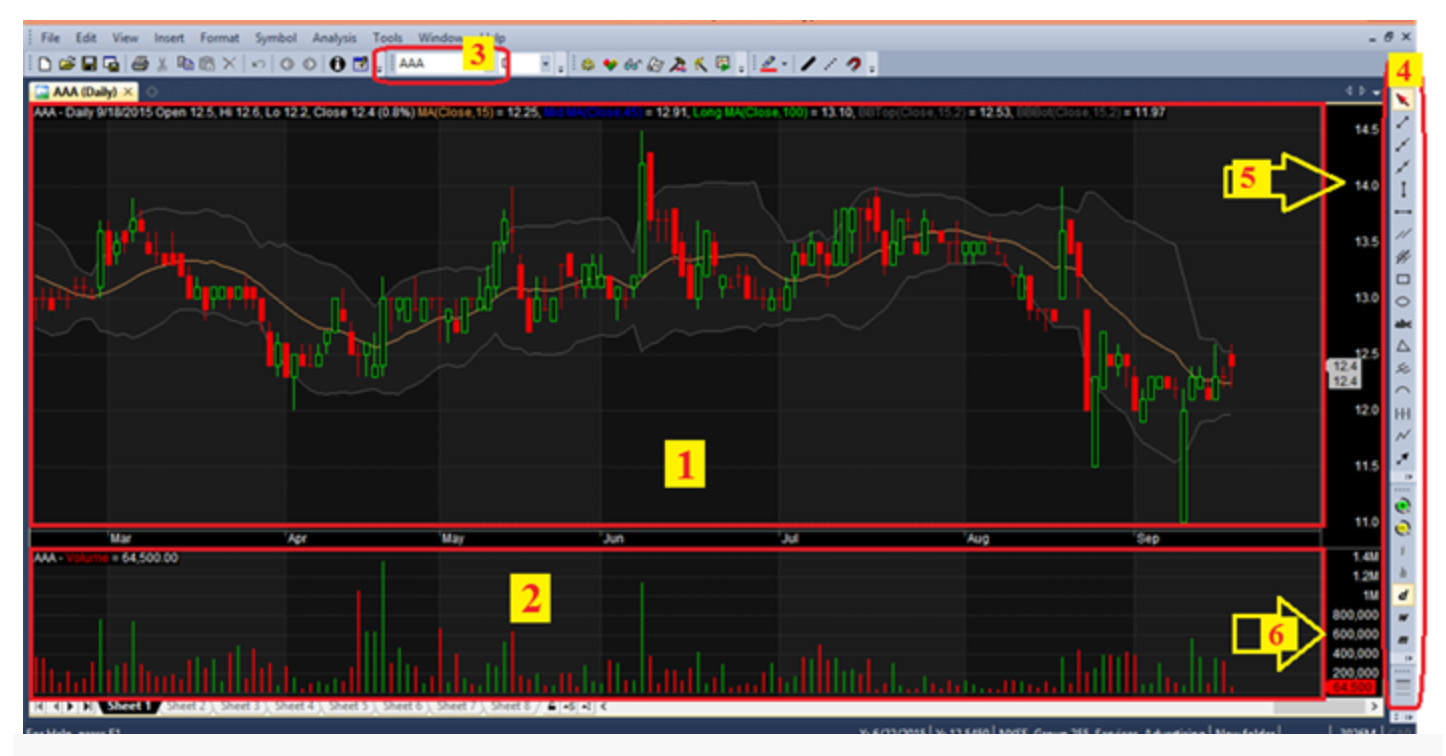Expand the line color picker dropdown arrow
1446x756 pixels.
(785, 64)
